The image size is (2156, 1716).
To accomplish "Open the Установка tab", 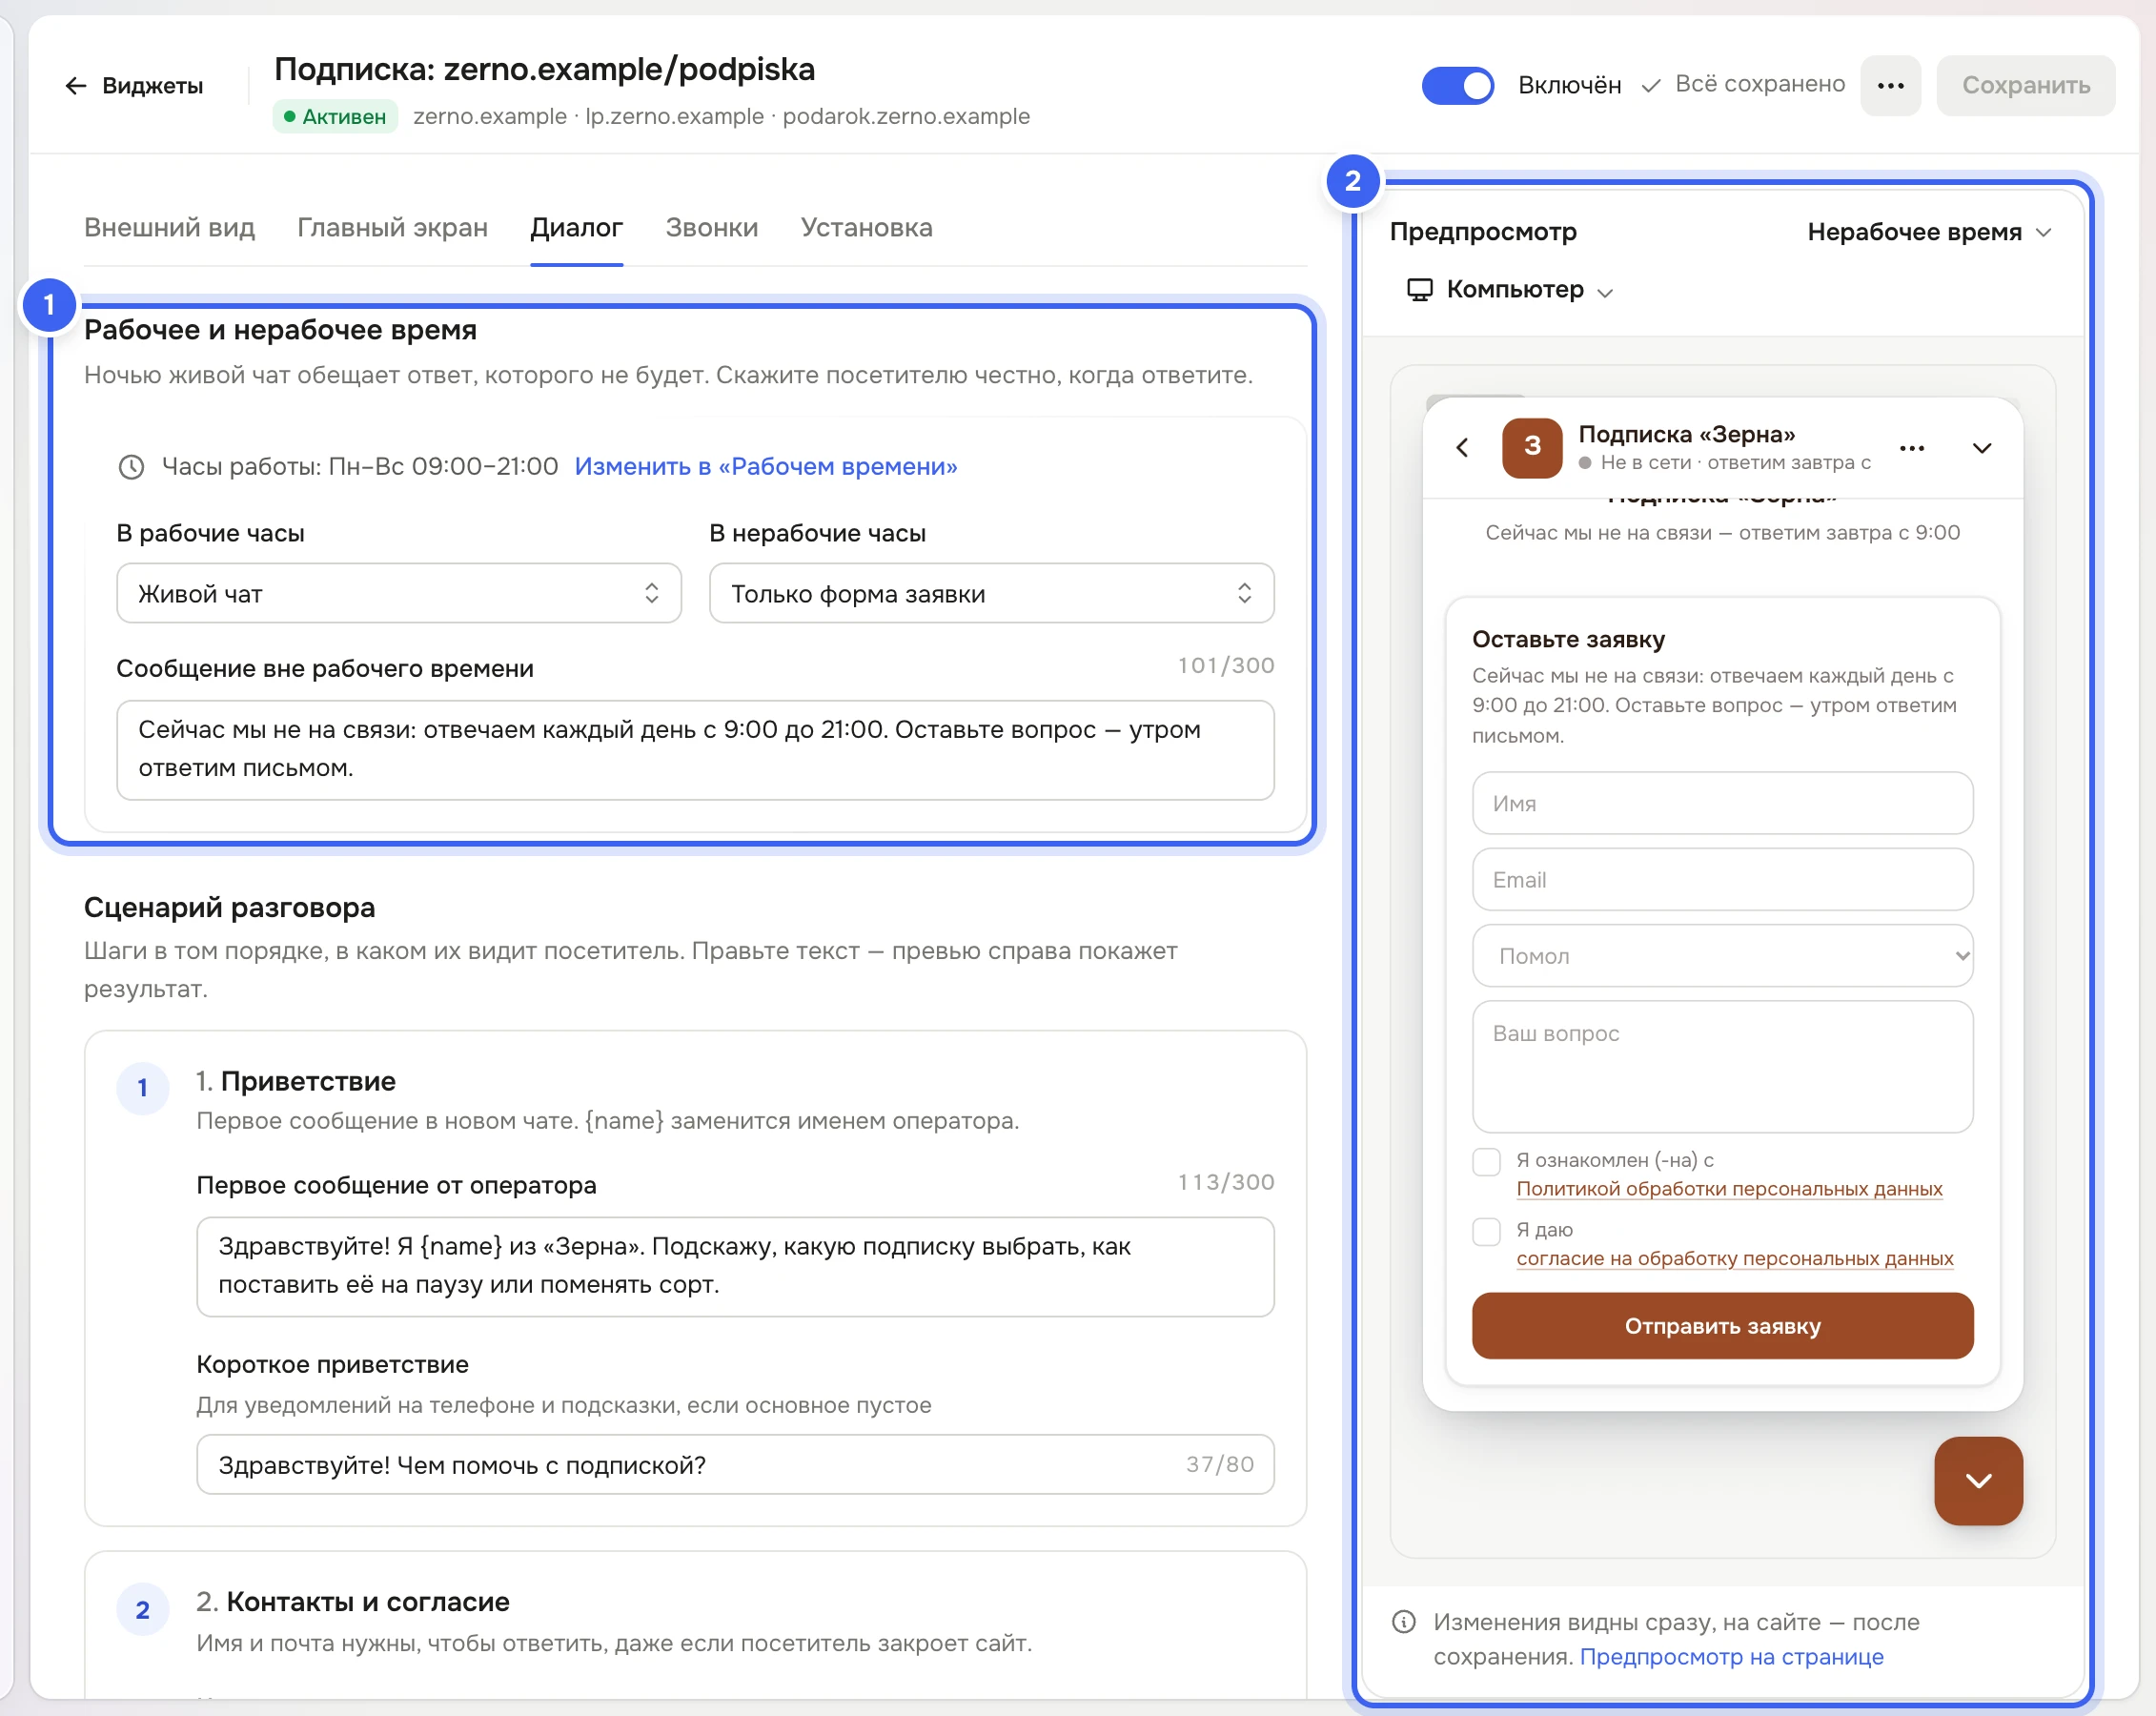I will click(866, 228).
